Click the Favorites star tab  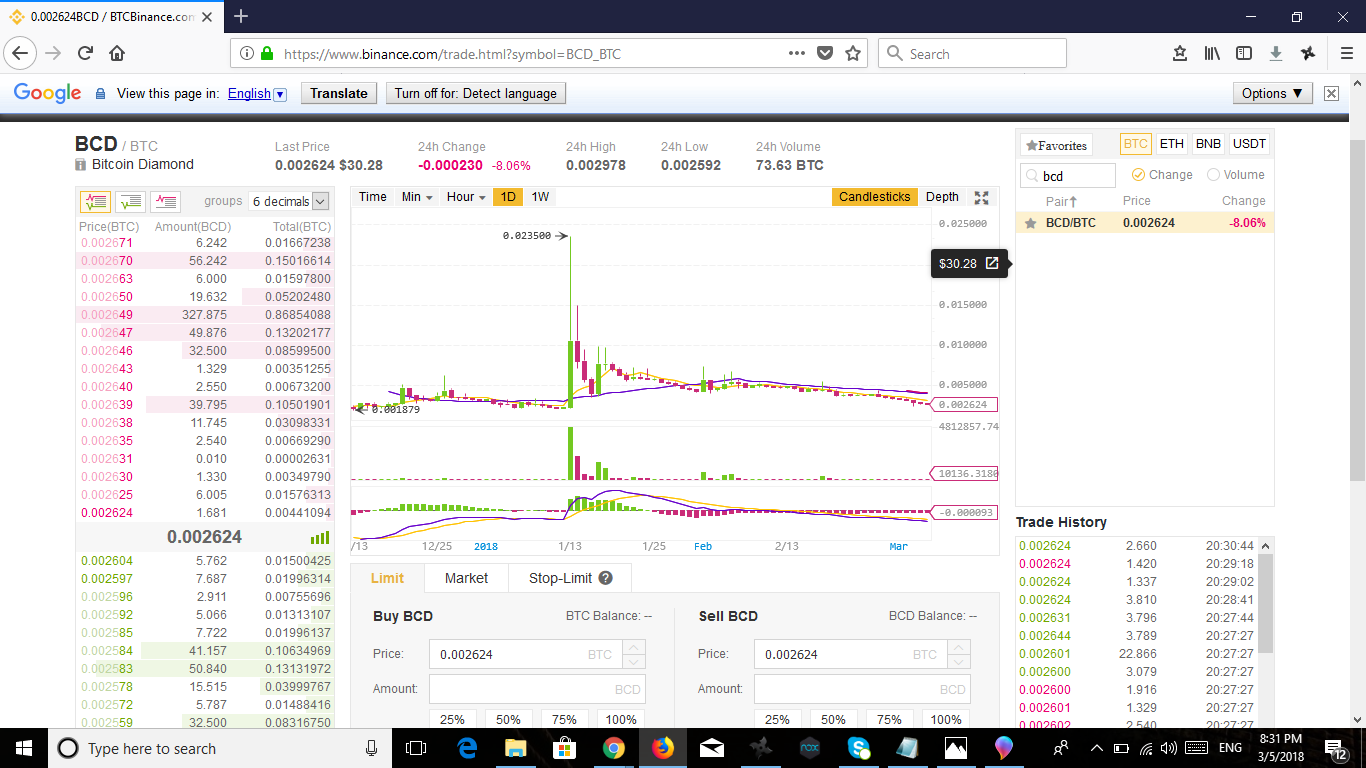pos(1056,145)
